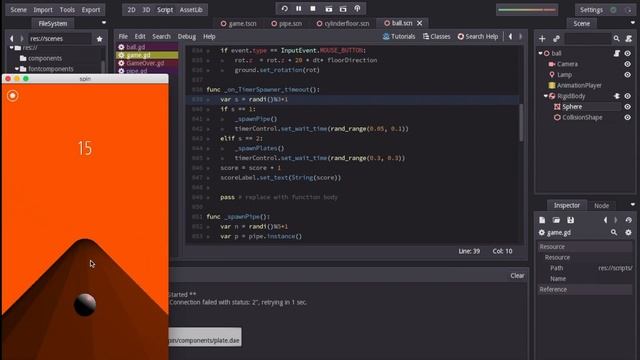Screen dimensions: 640x360
Task: Click the Search Help link
Action: (478, 37)
